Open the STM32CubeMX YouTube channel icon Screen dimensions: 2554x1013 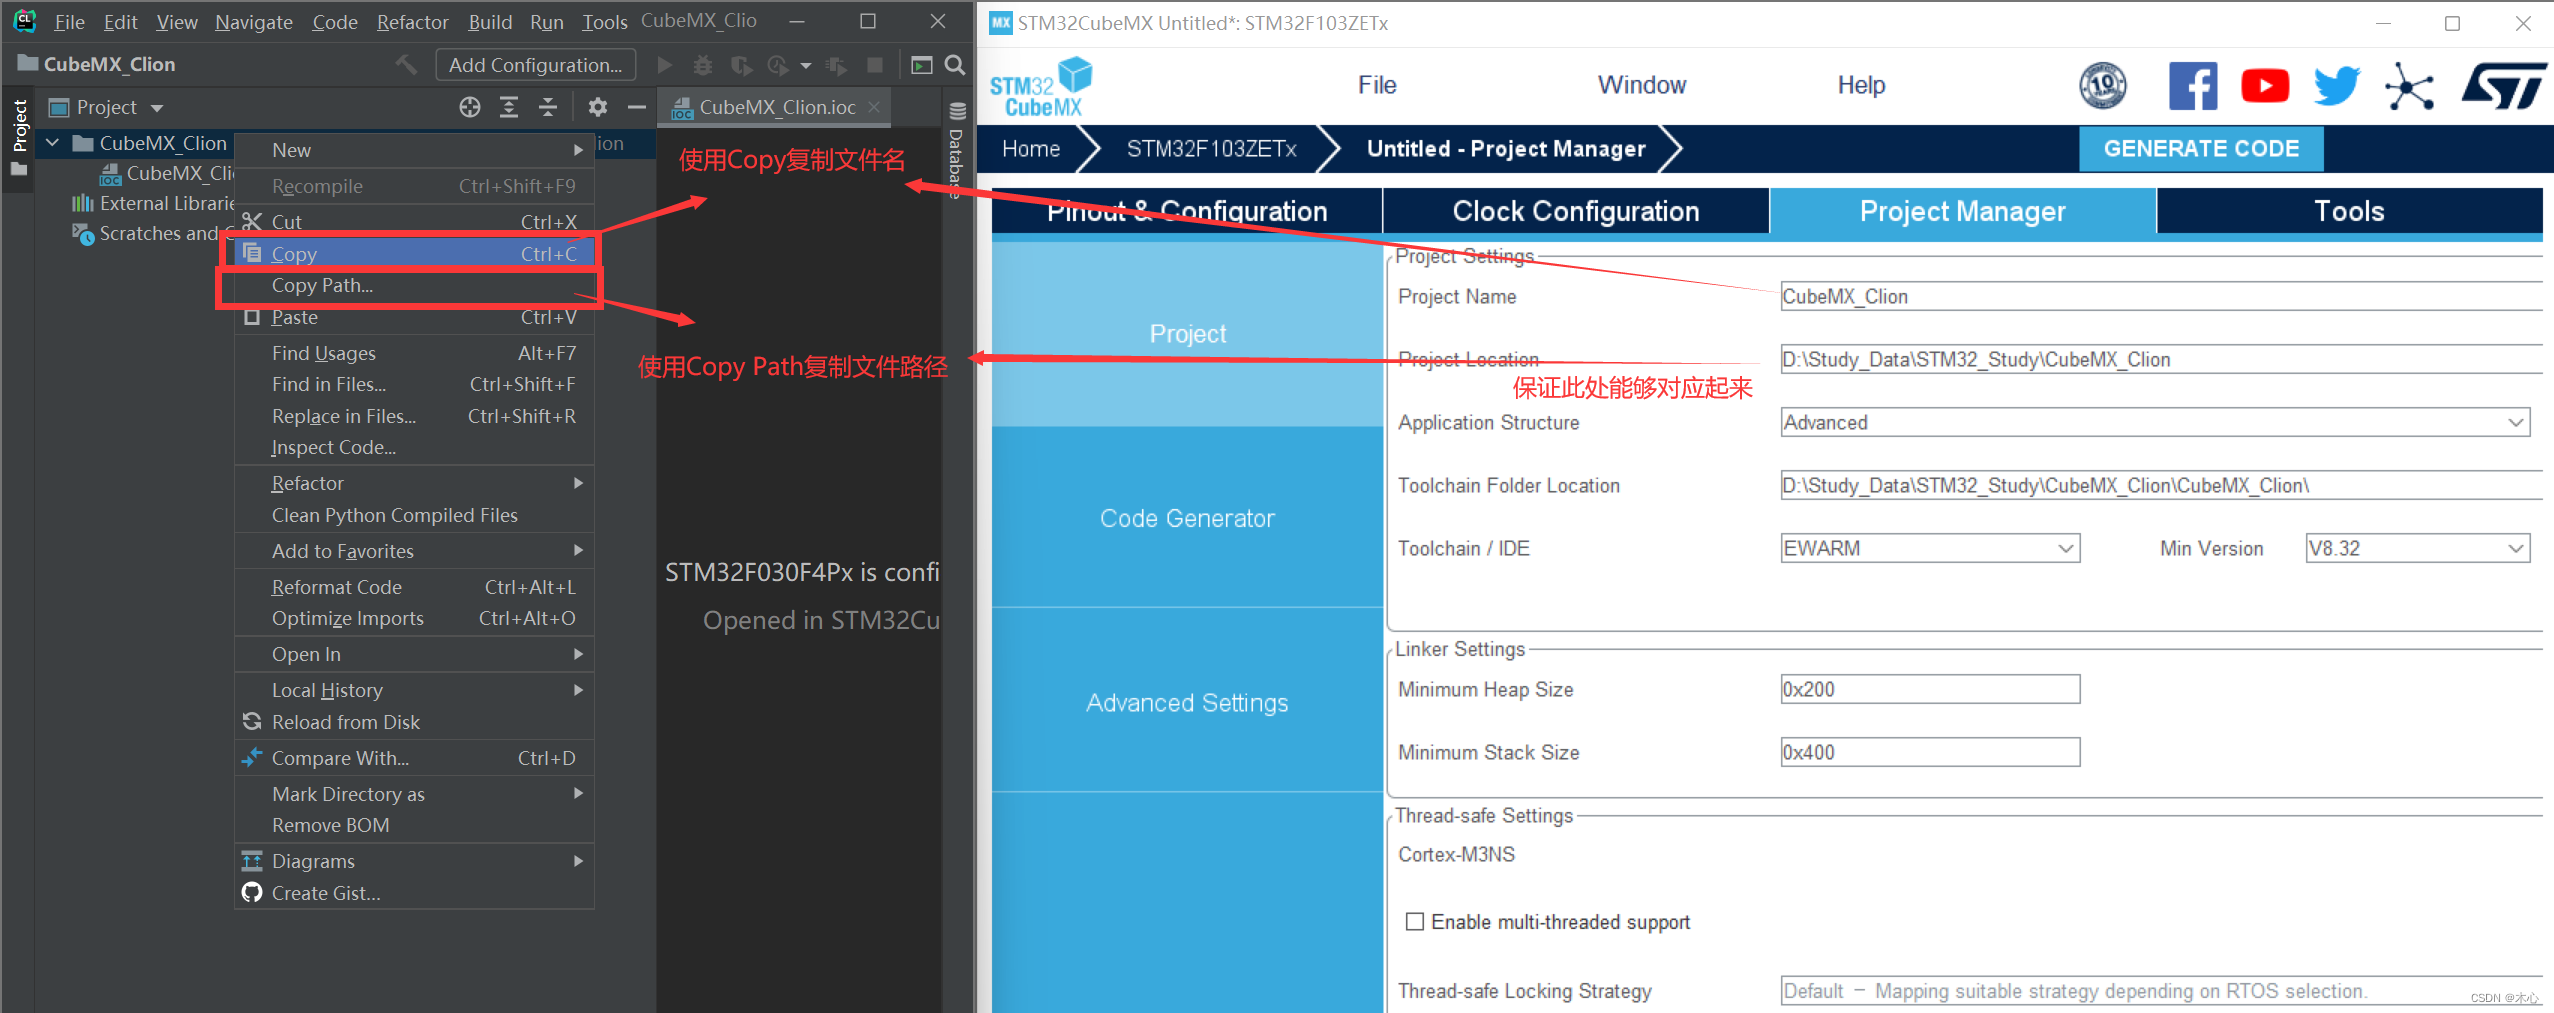pos(2264,85)
